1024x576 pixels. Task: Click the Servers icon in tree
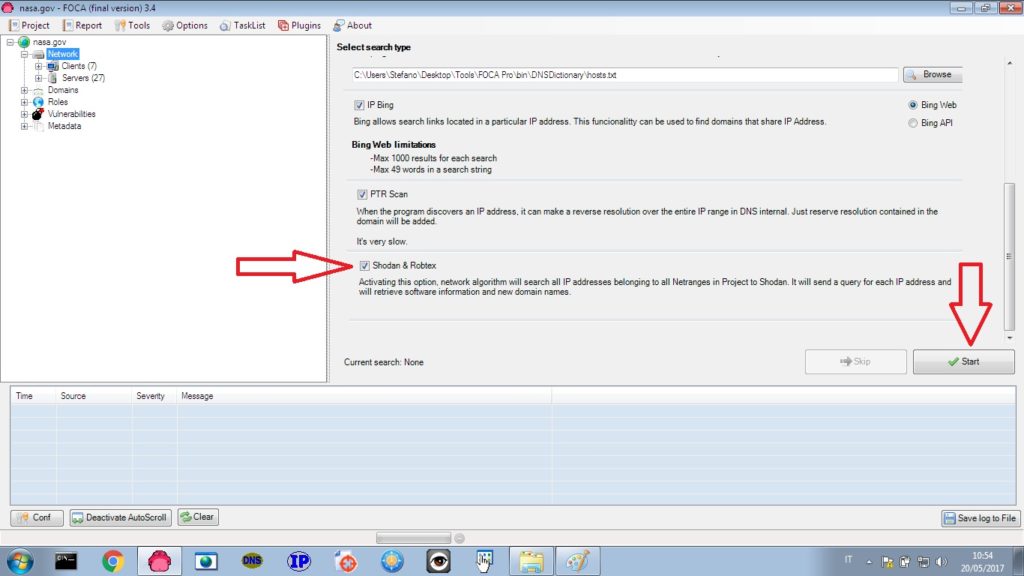[53, 78]
